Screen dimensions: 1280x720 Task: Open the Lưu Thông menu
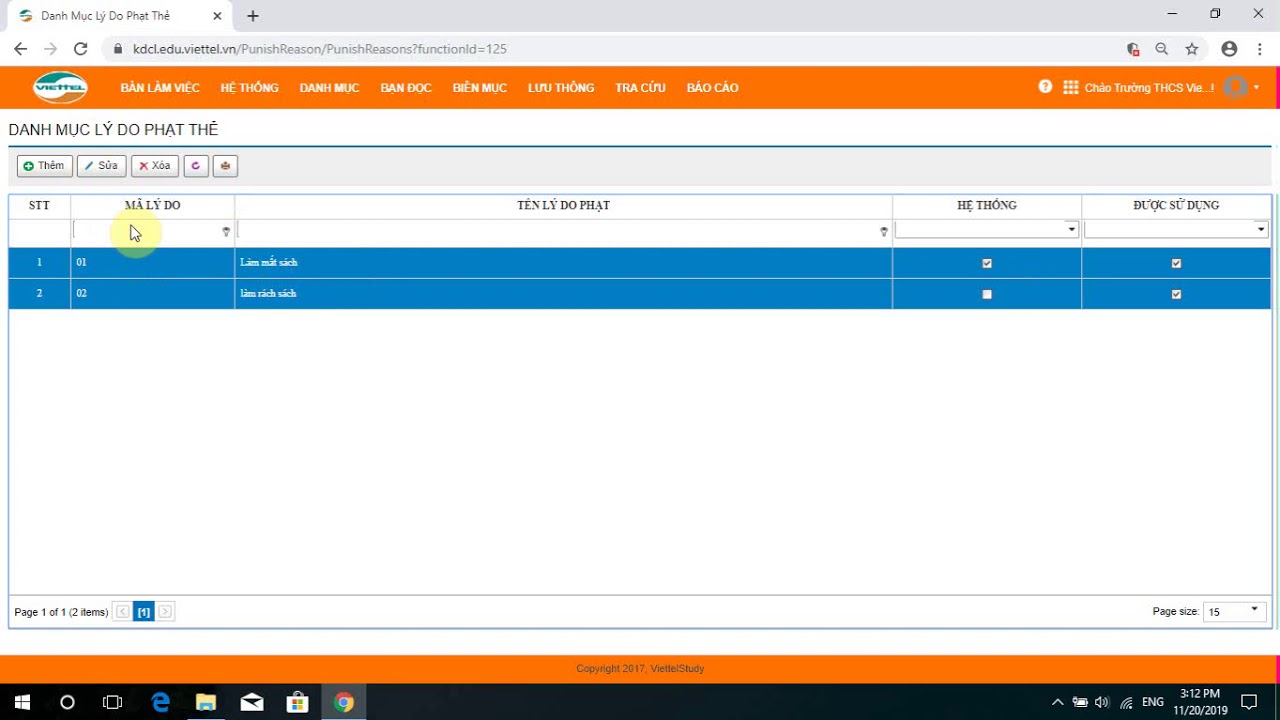pyautogui.click(x=561, y=88)
